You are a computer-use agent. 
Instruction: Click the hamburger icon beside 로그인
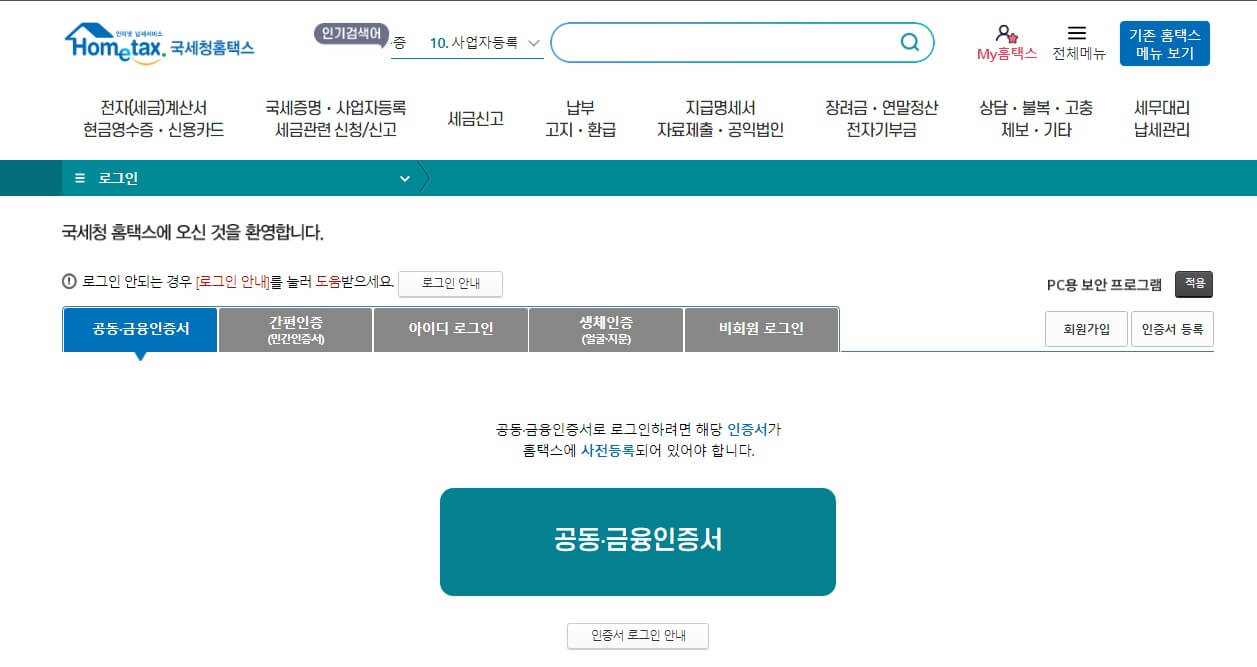[79, 178]
